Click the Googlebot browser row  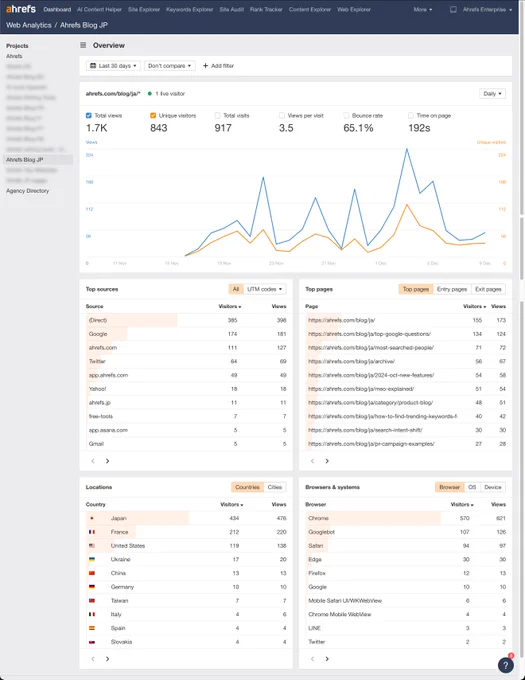(406, 532)
